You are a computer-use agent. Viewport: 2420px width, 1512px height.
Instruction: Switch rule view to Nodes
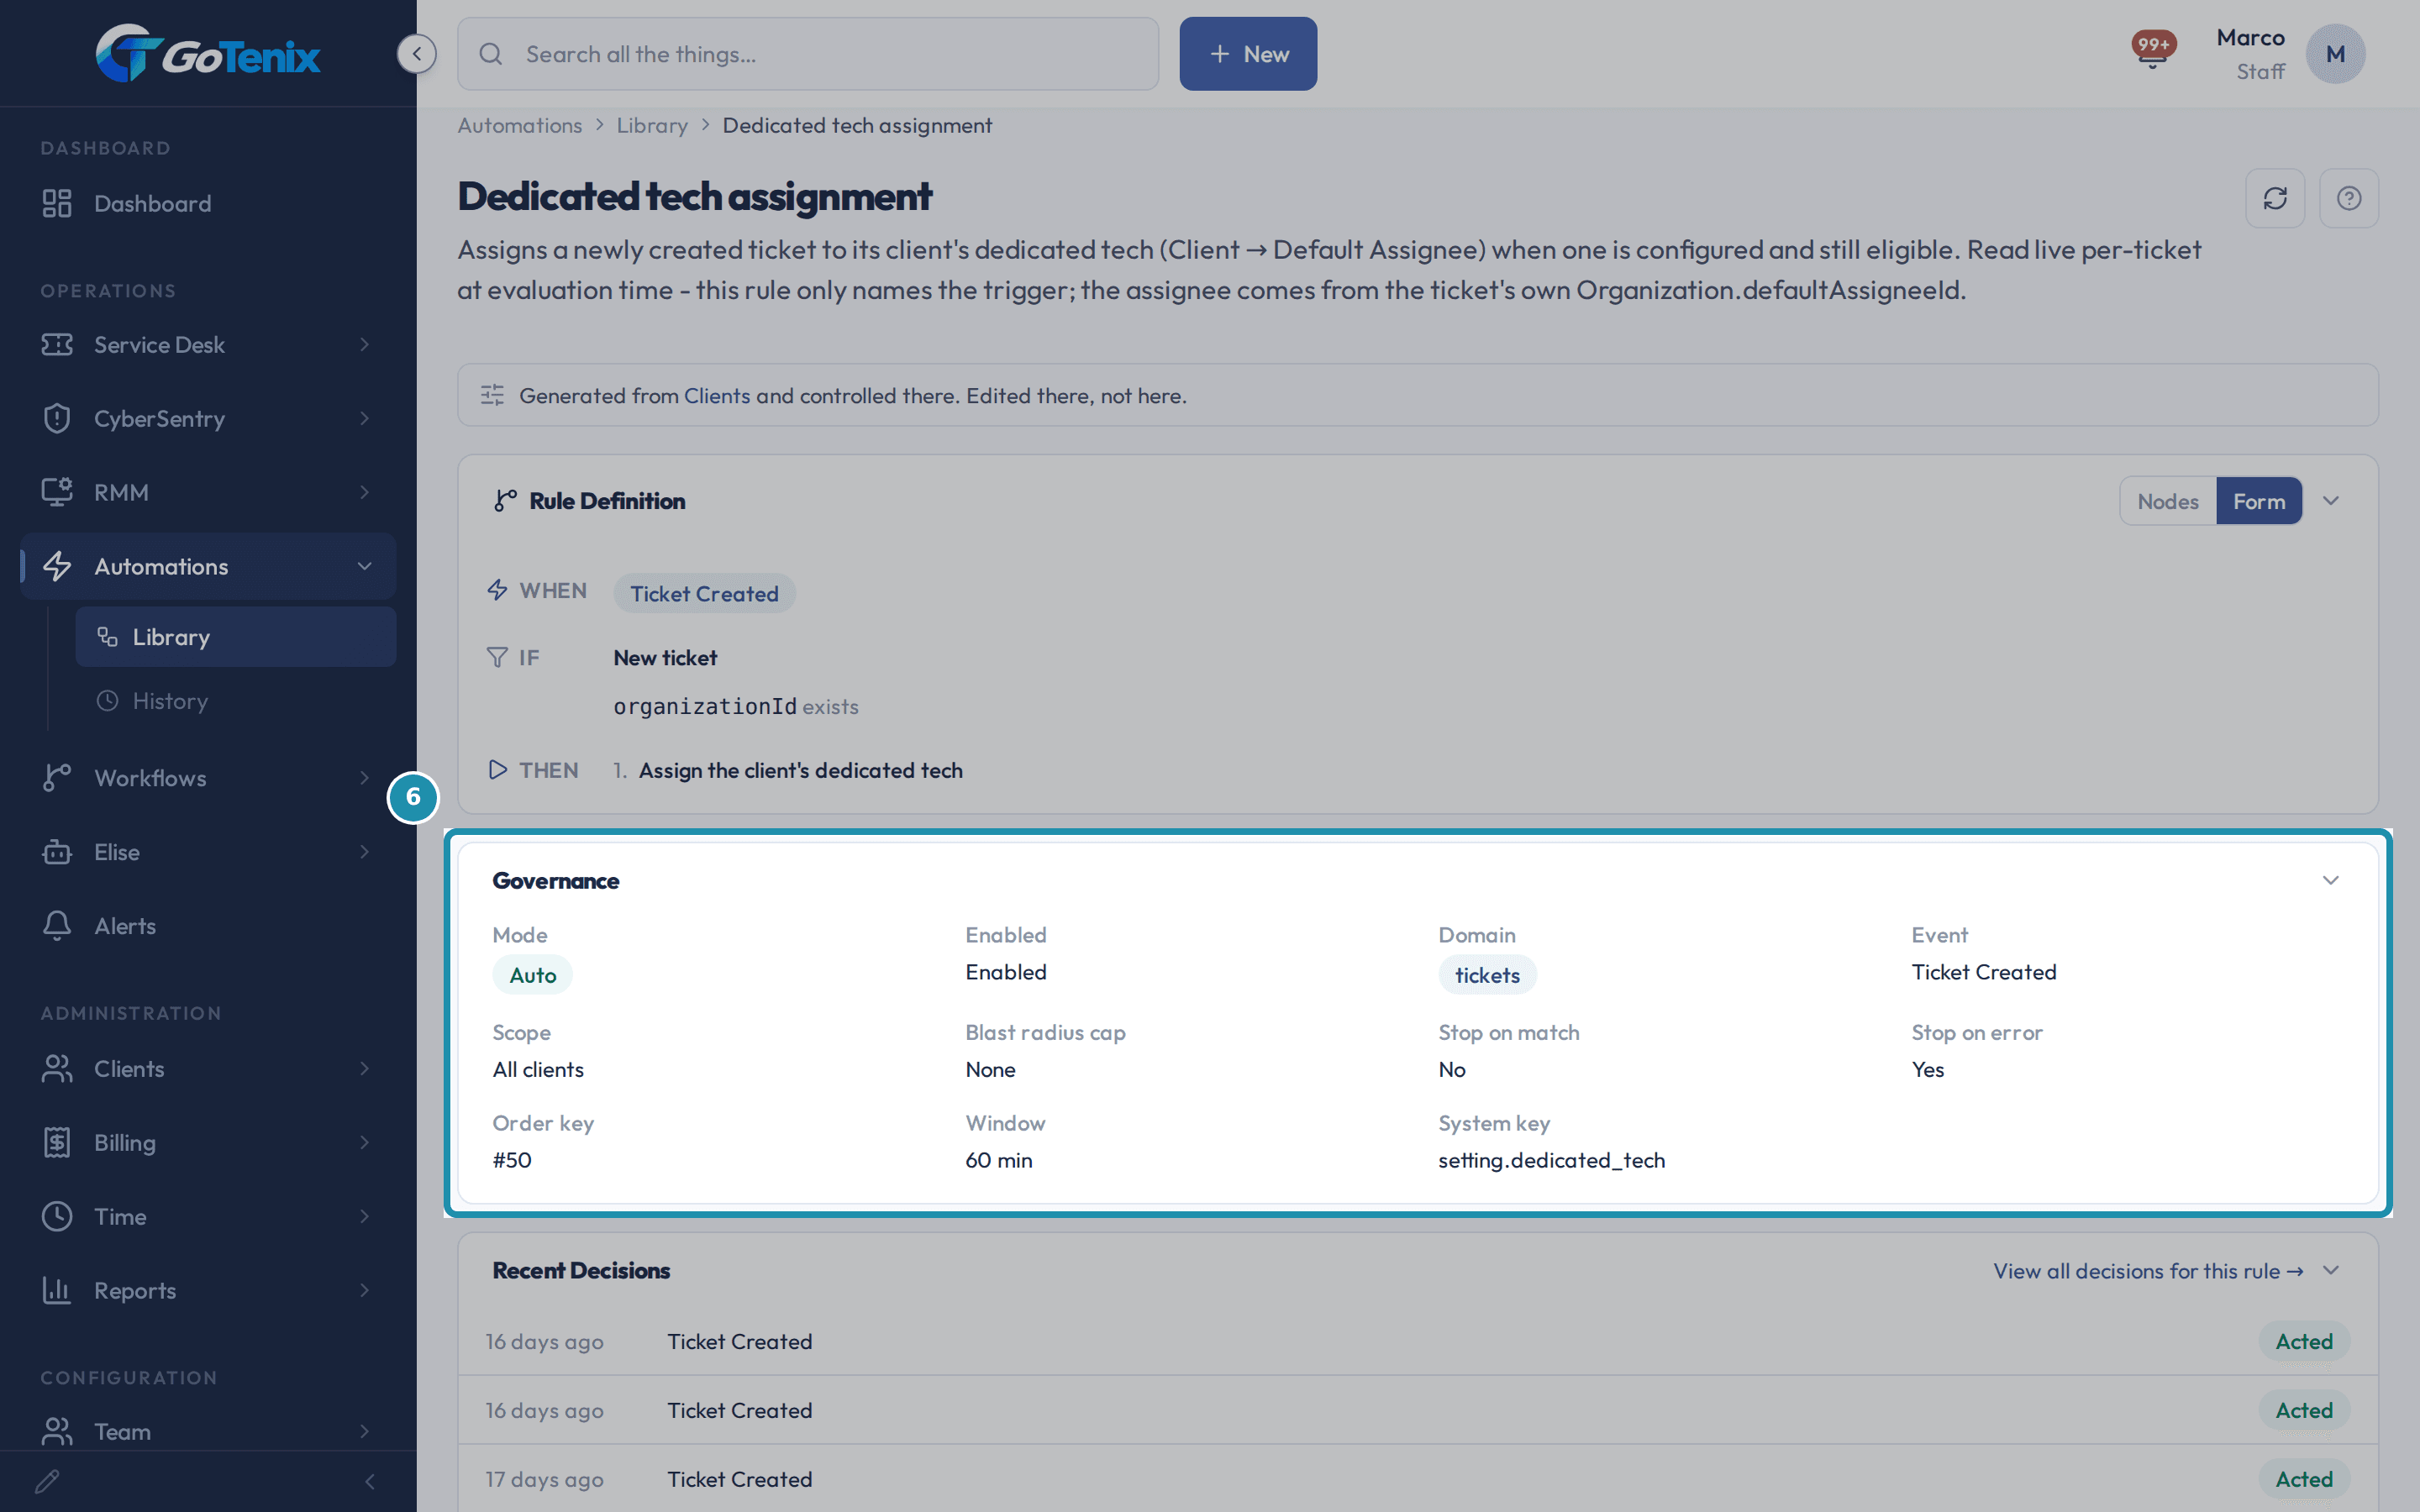pos(2168,501)
